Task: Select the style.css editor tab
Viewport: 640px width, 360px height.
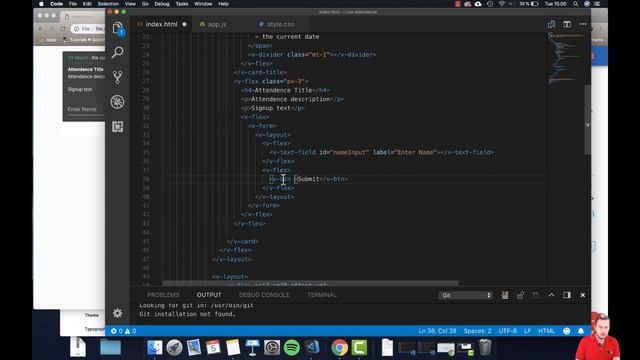Action: click(280, 24)
